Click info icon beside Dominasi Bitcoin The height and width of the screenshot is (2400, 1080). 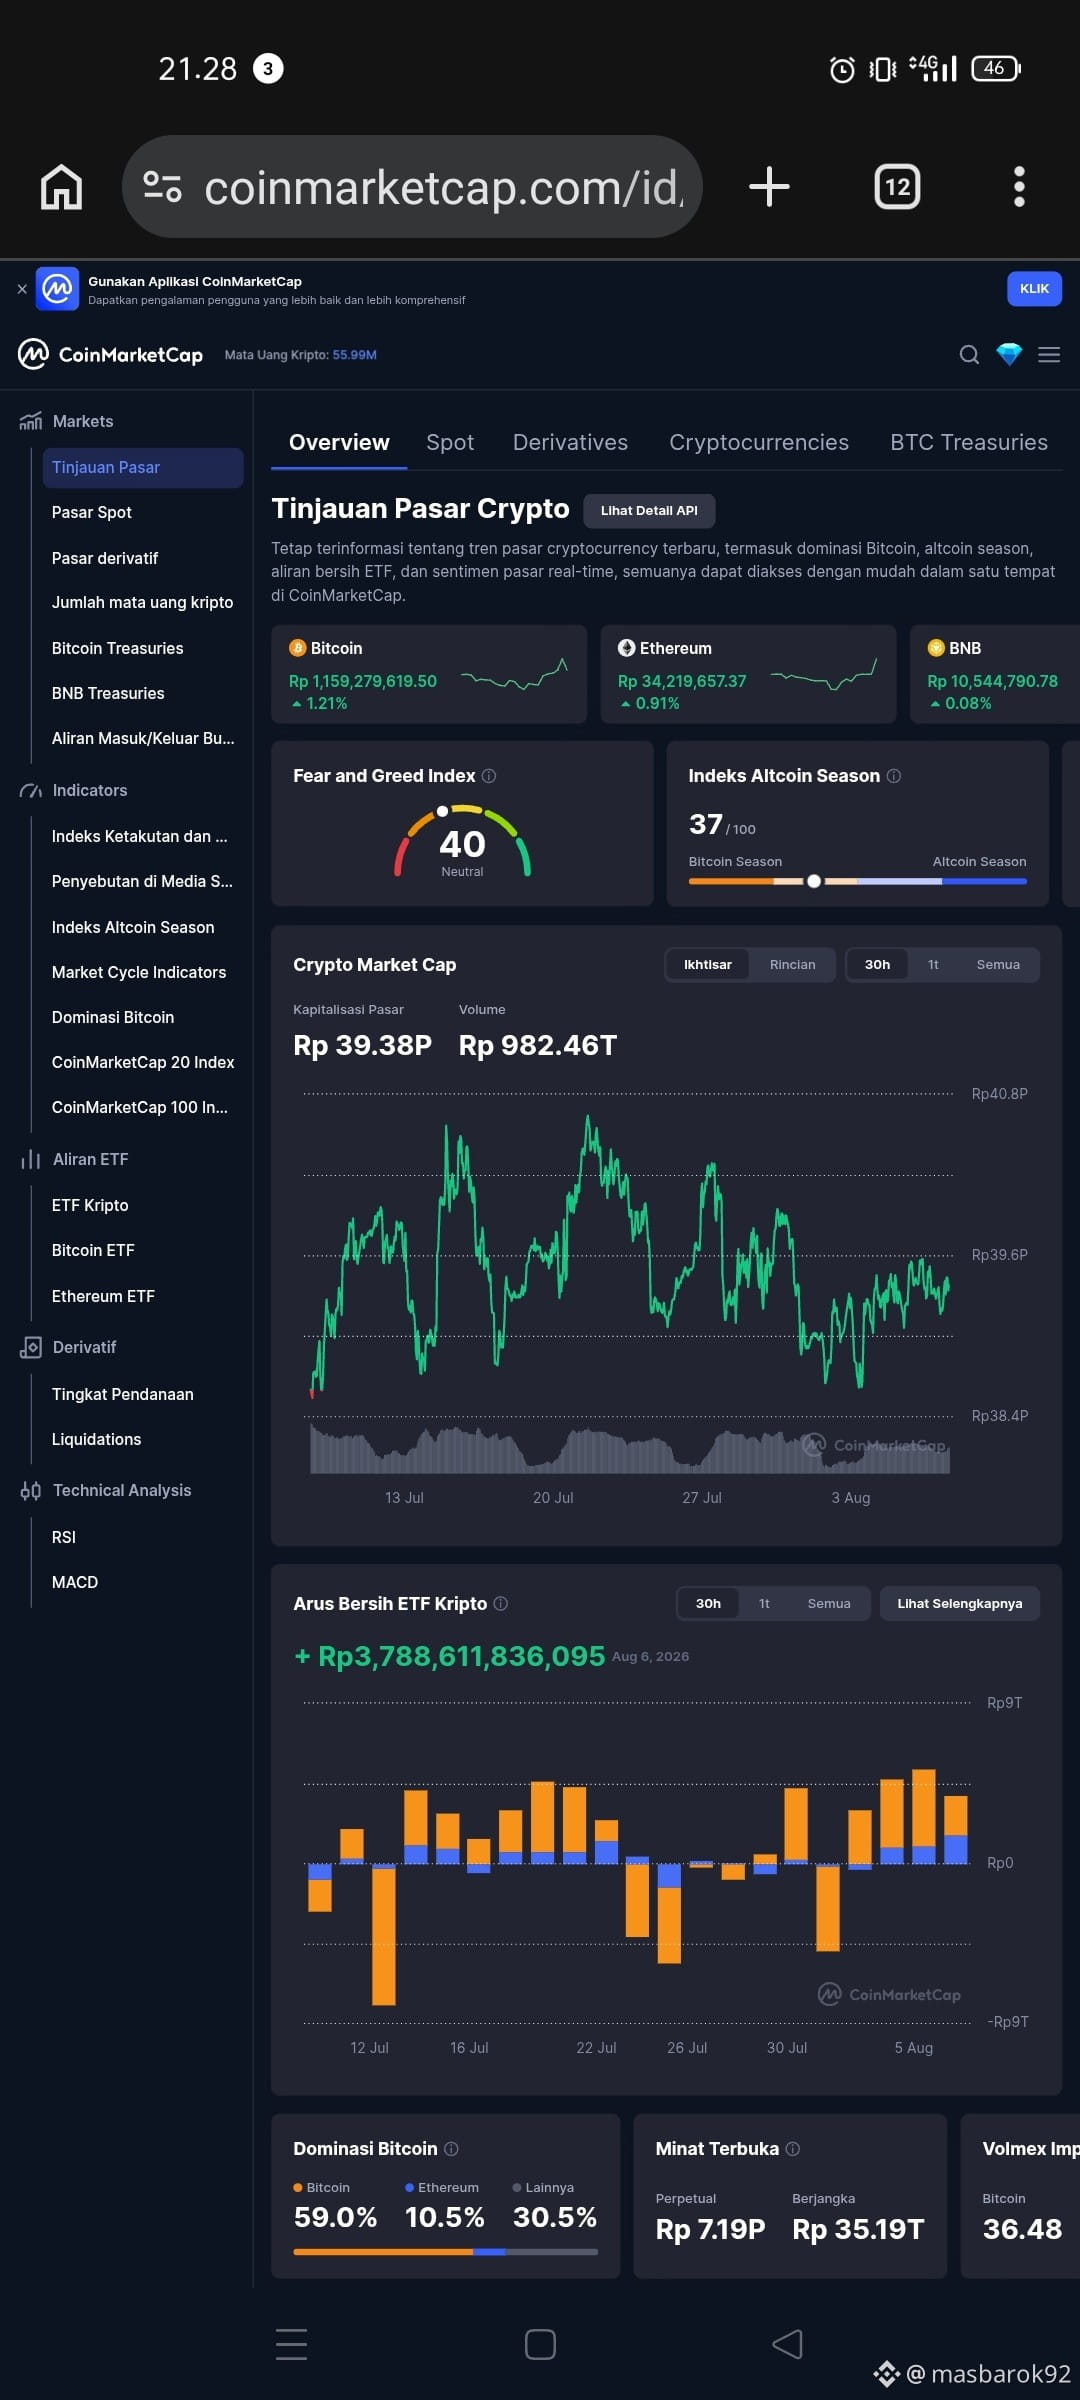(451, 2148)
